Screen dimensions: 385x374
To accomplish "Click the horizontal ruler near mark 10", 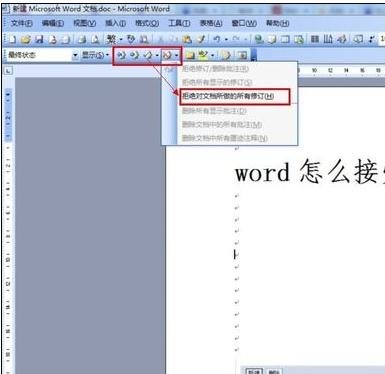I will pos(314,70).
